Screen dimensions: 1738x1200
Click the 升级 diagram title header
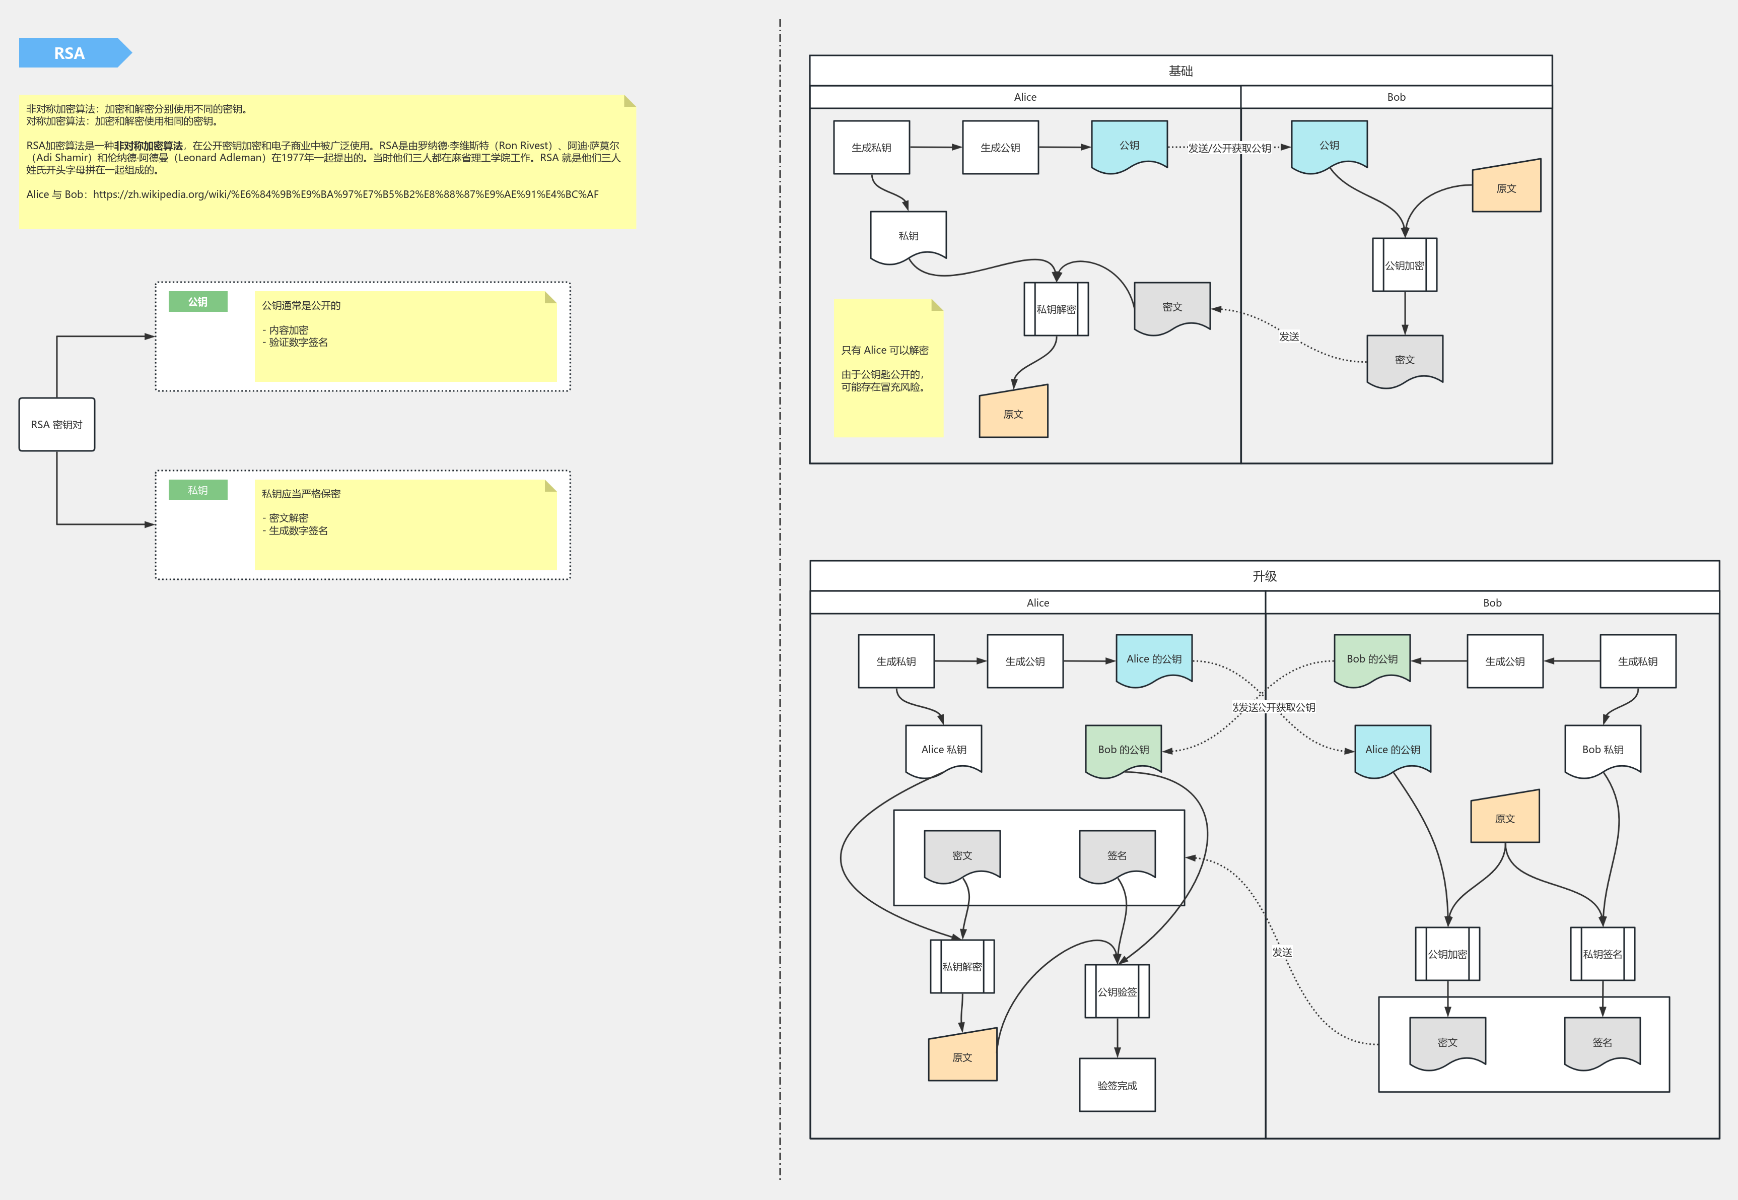click(x=1264, y=576)
